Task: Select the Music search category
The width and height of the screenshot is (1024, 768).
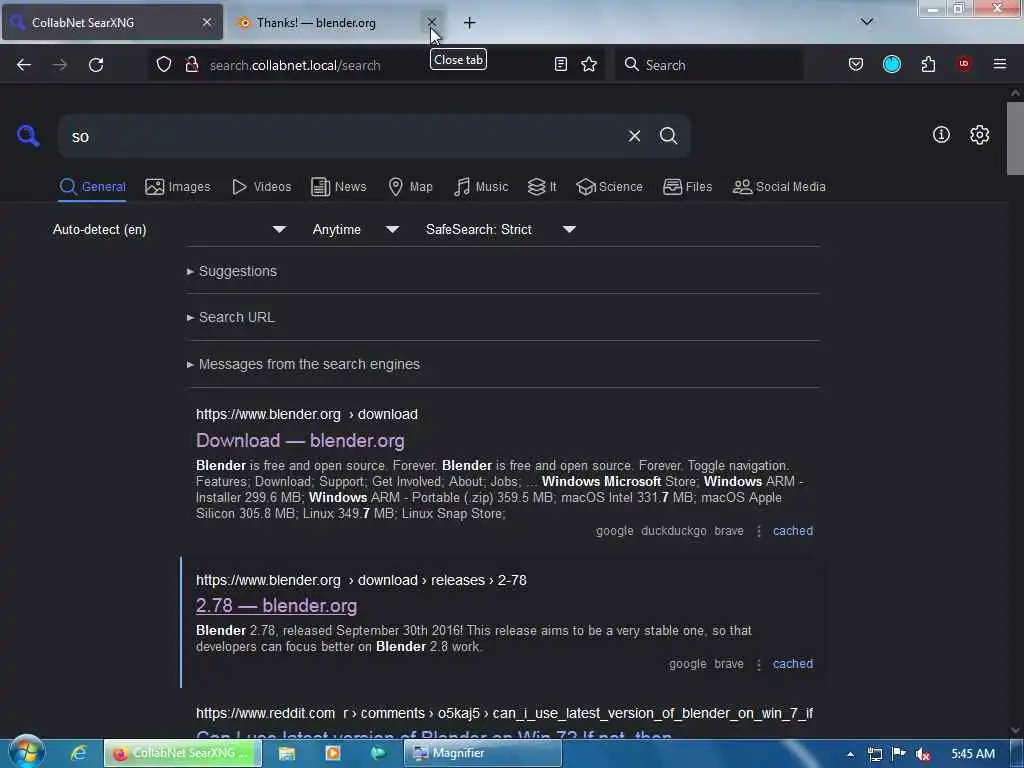Action: [x=481, y=187]
